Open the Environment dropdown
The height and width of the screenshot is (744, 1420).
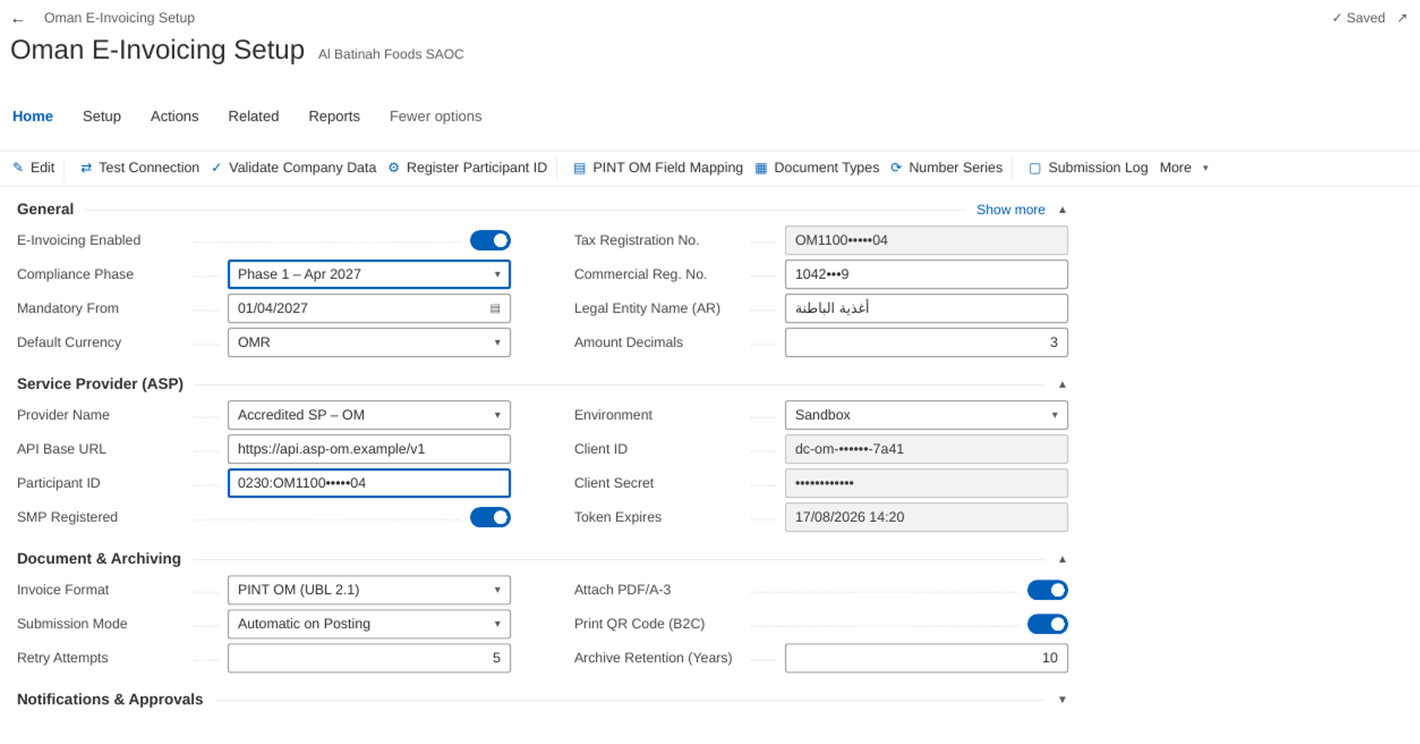[926, 415]
